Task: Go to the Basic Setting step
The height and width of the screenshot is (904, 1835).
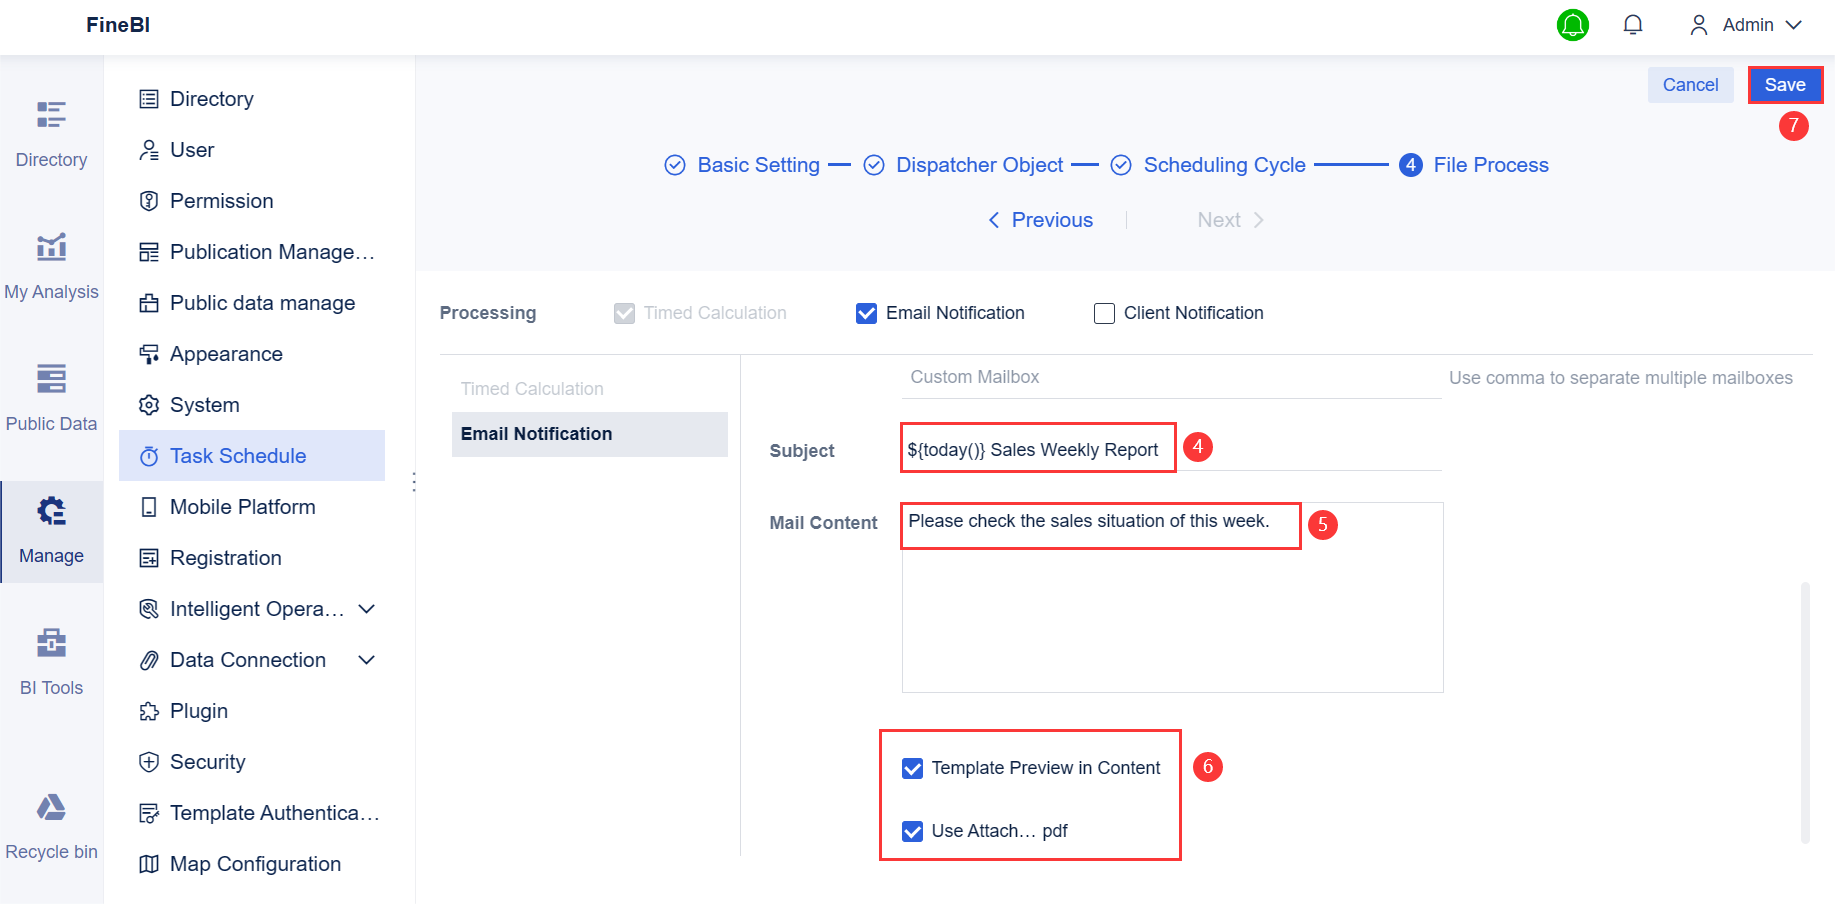Action: click(x=757, y=164)
